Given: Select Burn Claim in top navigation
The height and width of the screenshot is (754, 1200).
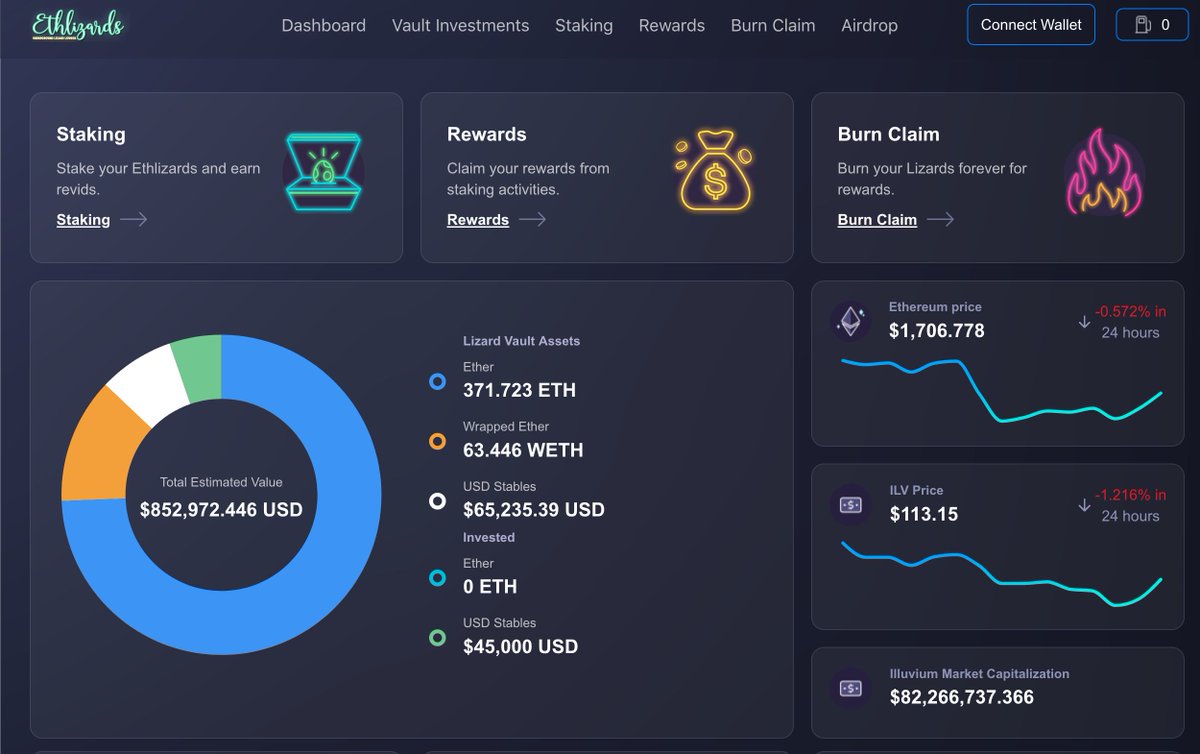Looking at the screenshot, I should [773, 26].
